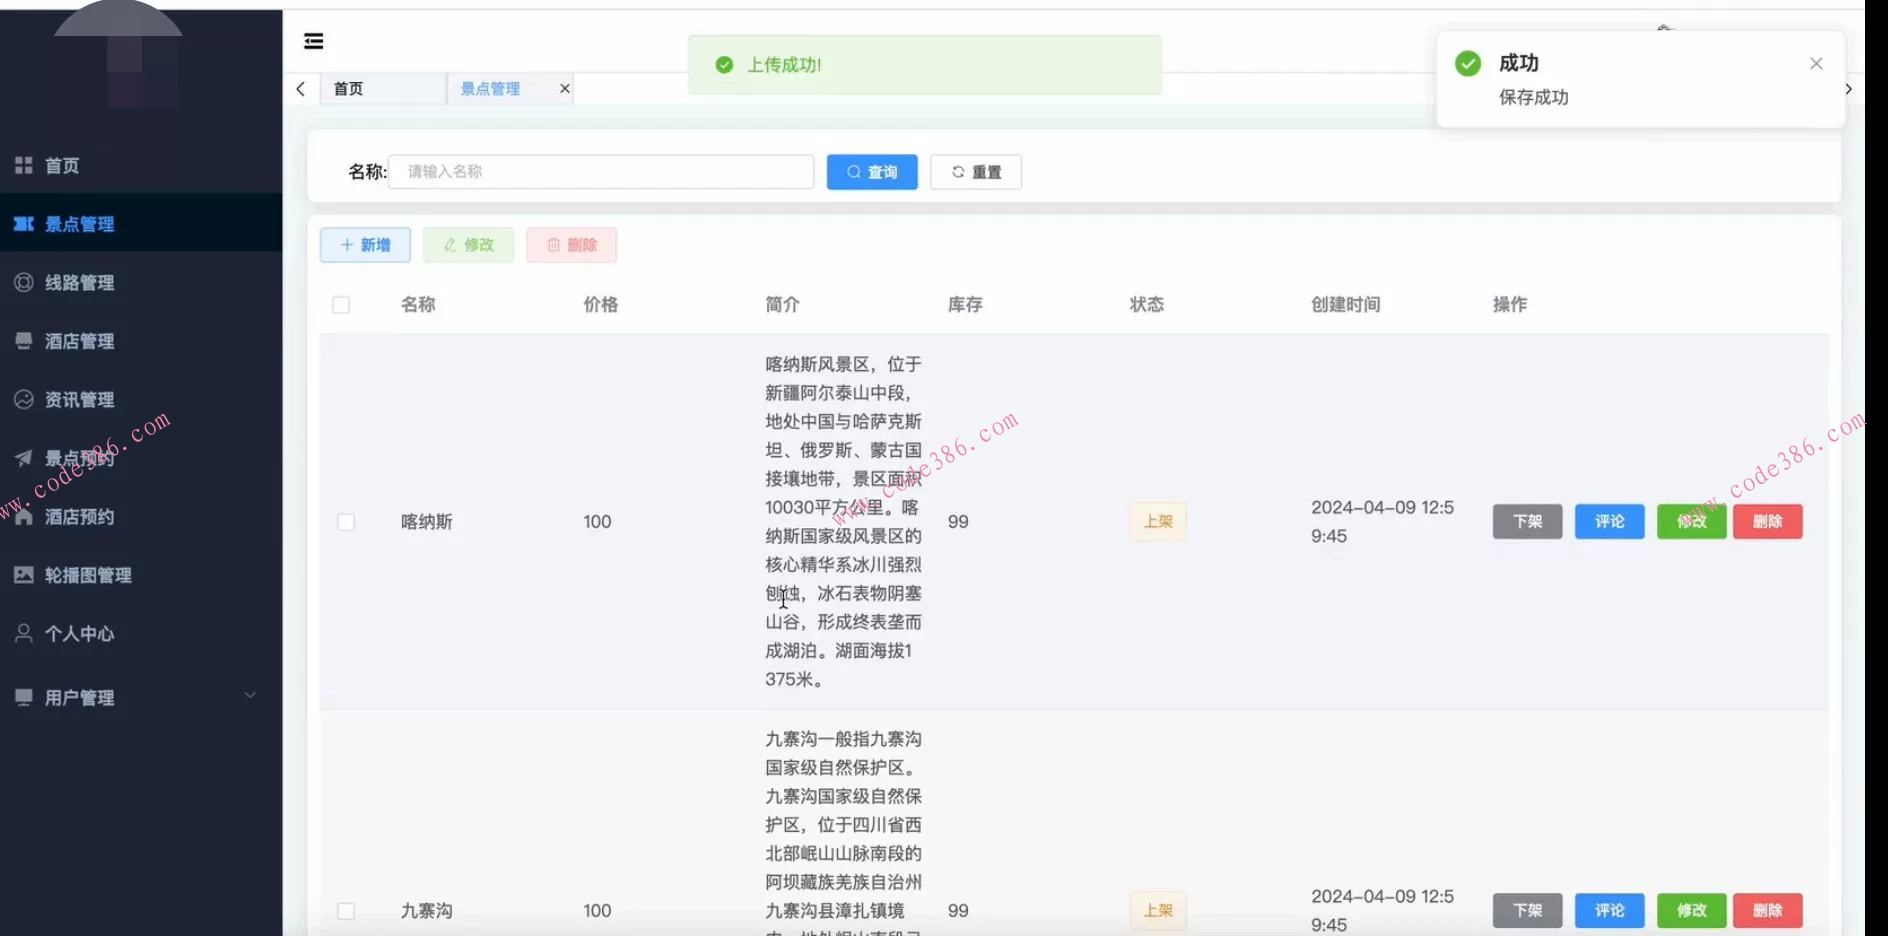Select the 景点管理 tab
This screenshot has width=1888, height=936.
[x=489, y=88]
